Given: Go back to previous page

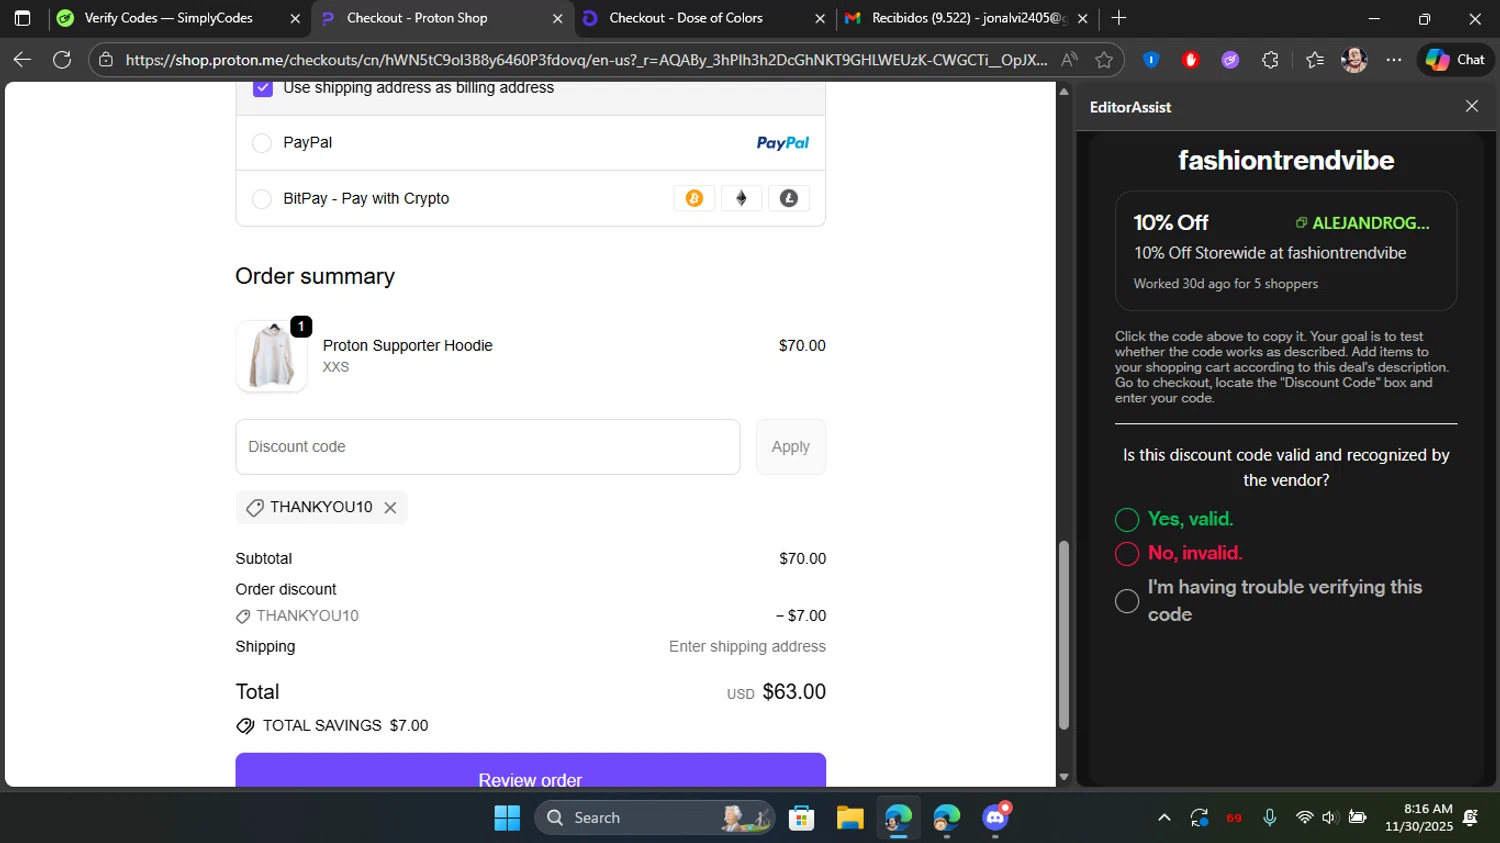Looking at the screenshot, I should pyautogui.click(x=22, y=60).
